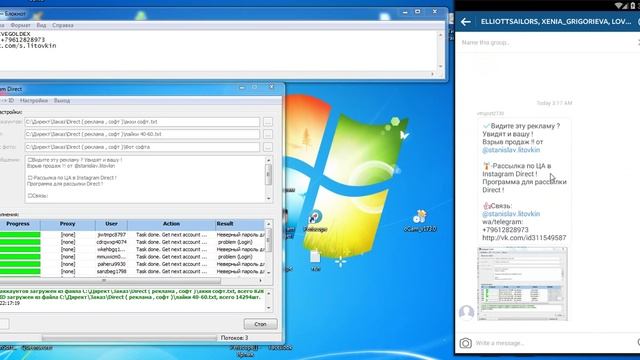Image resolution: width=640 pixels, height=360 pixels.
Task: Click the accounts path field with джон софт.txt
Action: (x=142, y=122)
